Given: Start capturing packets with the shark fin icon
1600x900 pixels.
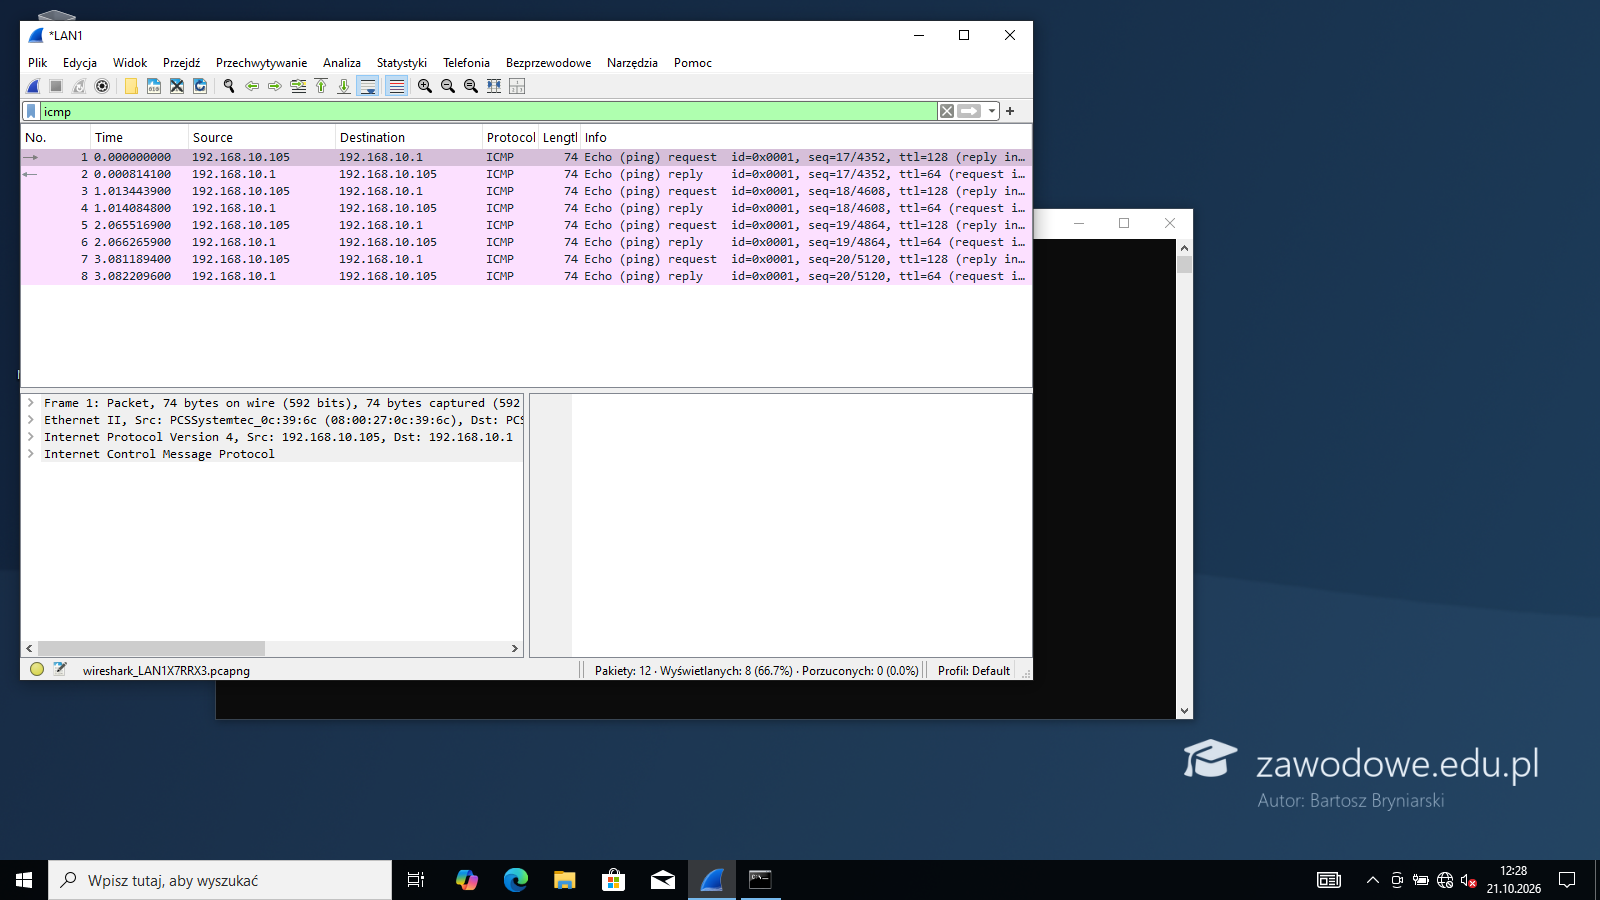Looking at the screenshot, I should [x=33, y=86].
